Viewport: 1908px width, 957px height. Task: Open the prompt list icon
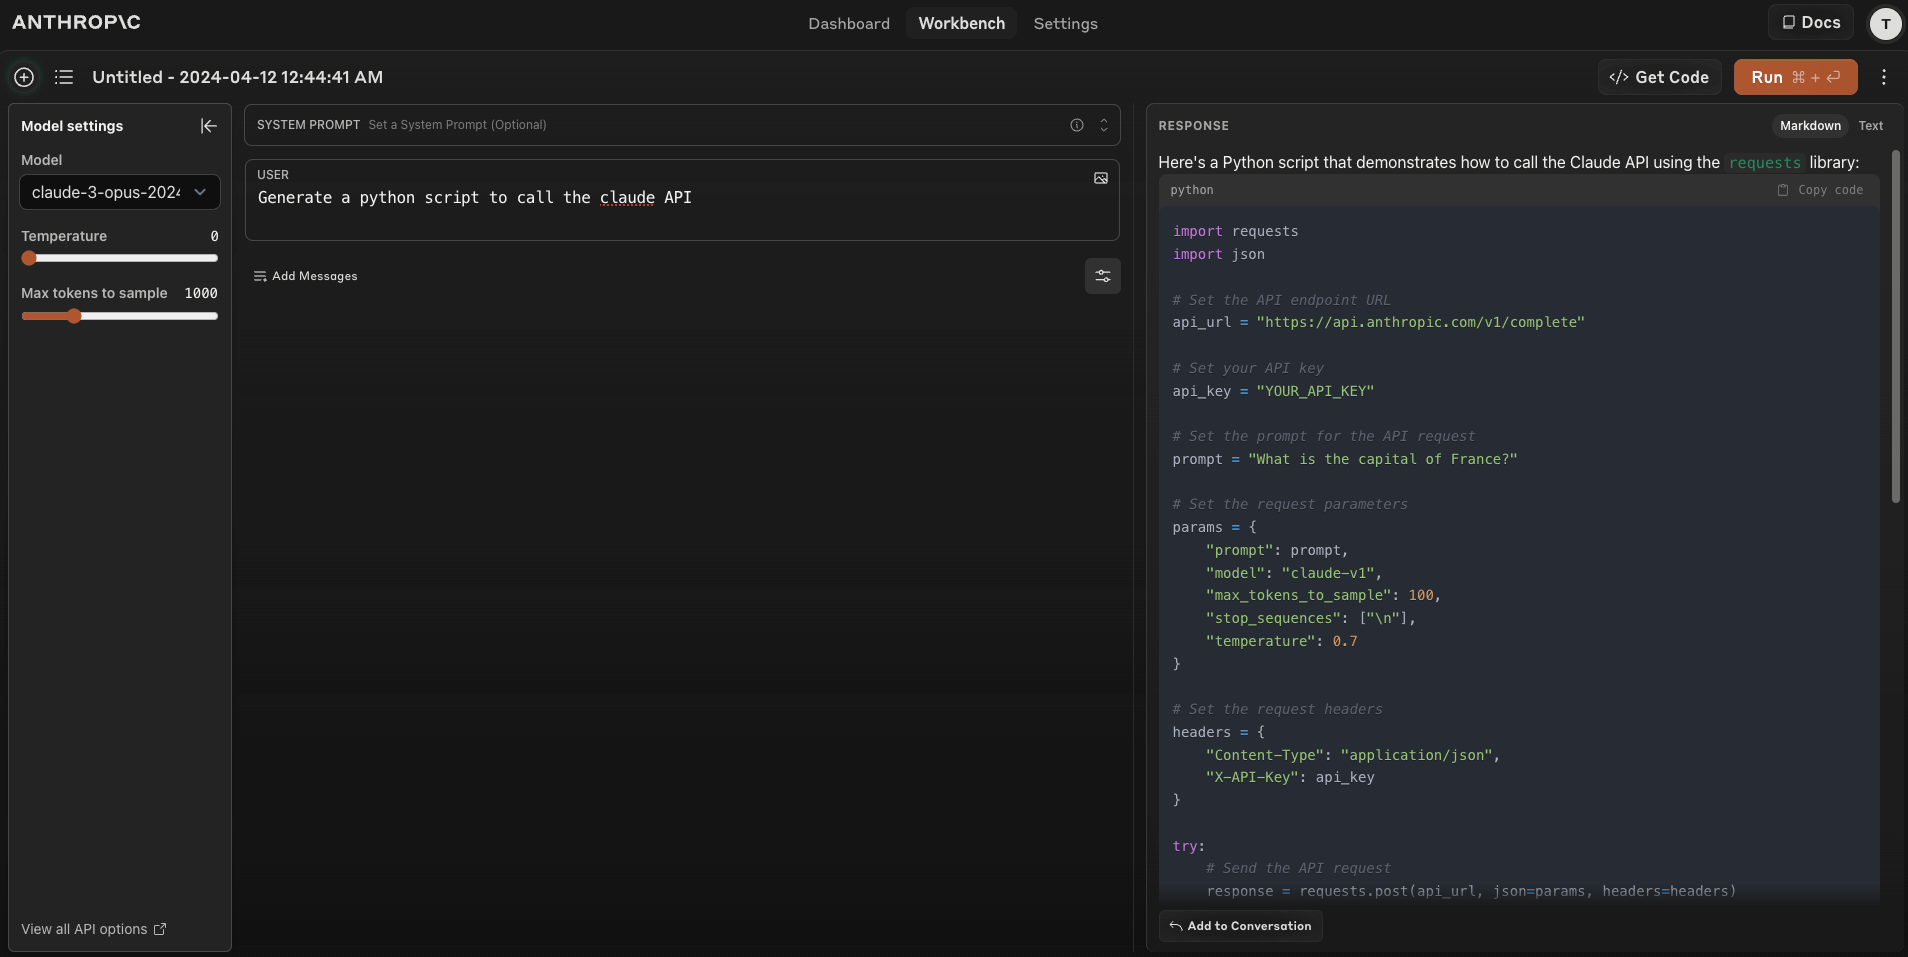point(64,77)
